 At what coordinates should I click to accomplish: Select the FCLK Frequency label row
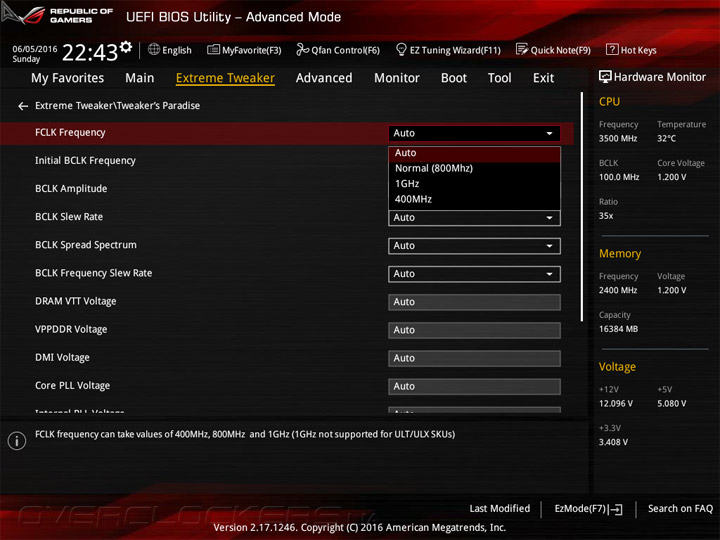coord(287,133)
